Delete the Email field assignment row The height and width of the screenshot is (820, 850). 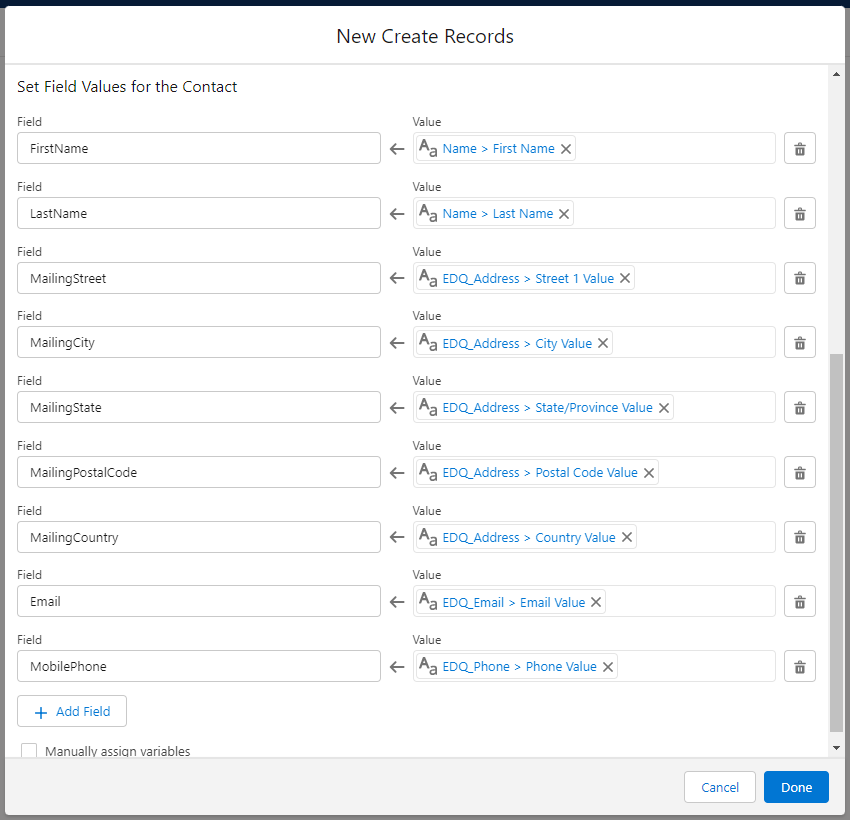[799, 602]
